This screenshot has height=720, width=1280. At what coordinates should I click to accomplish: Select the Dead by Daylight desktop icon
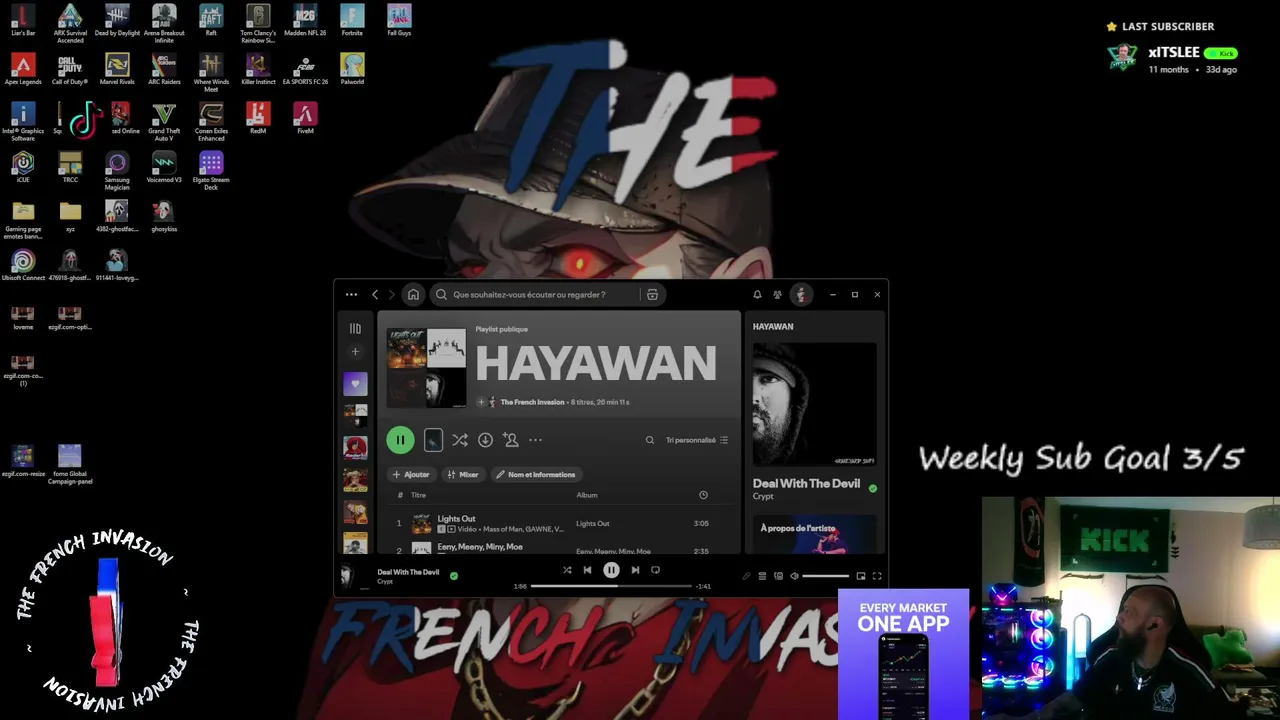[117, 20]
